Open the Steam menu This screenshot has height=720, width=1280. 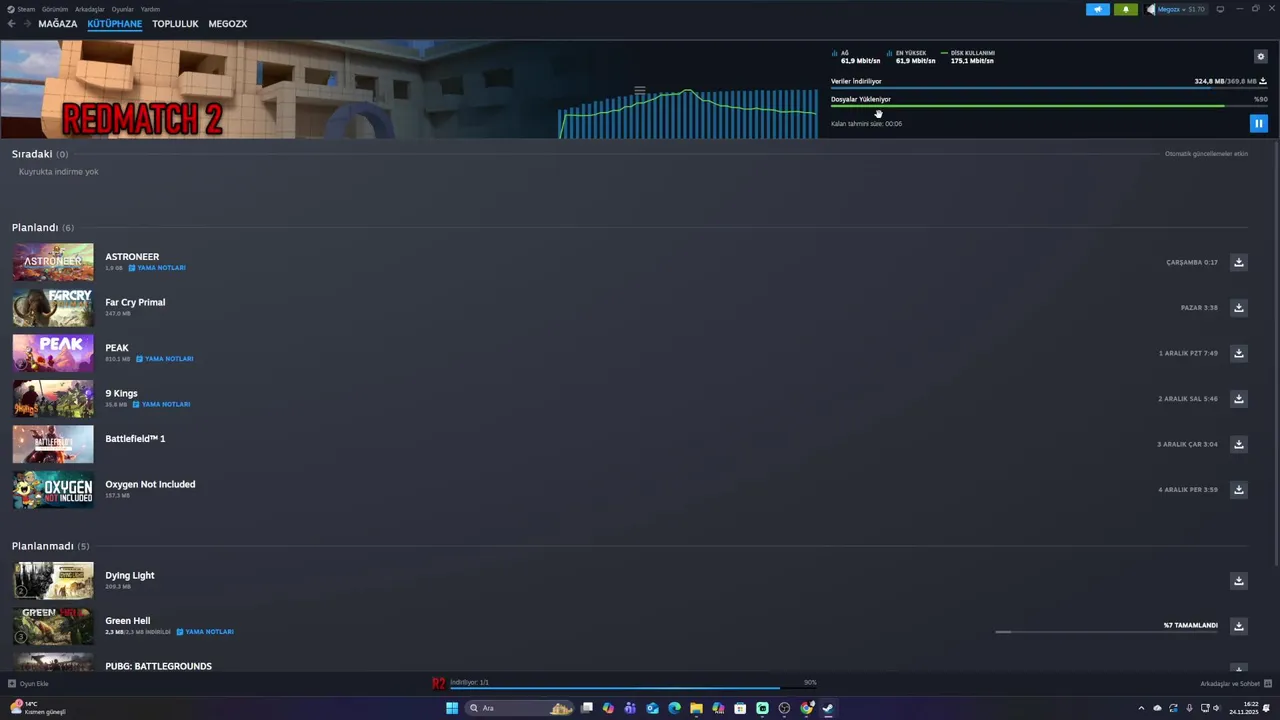[22, 9]
